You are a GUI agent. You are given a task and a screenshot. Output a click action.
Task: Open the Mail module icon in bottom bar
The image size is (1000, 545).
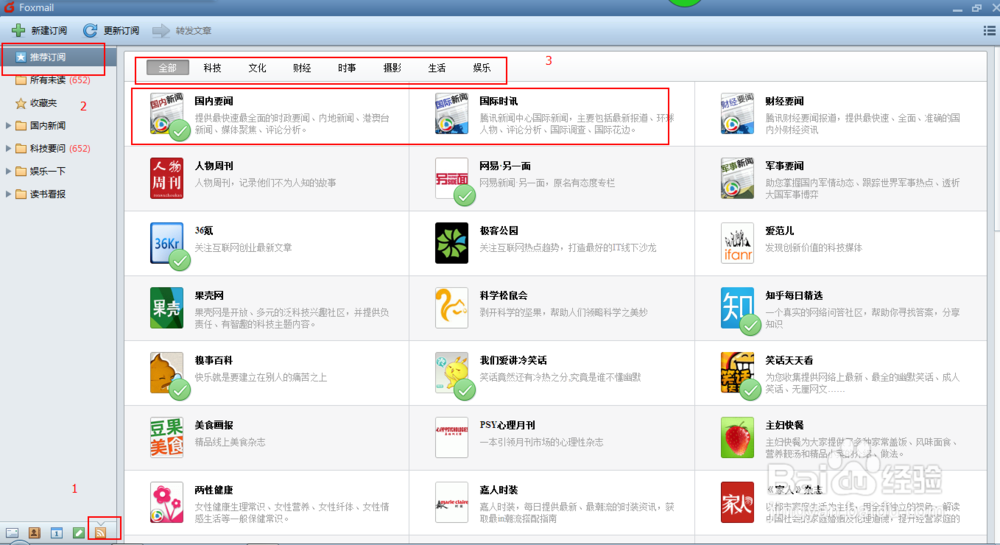tap(12, 533)
